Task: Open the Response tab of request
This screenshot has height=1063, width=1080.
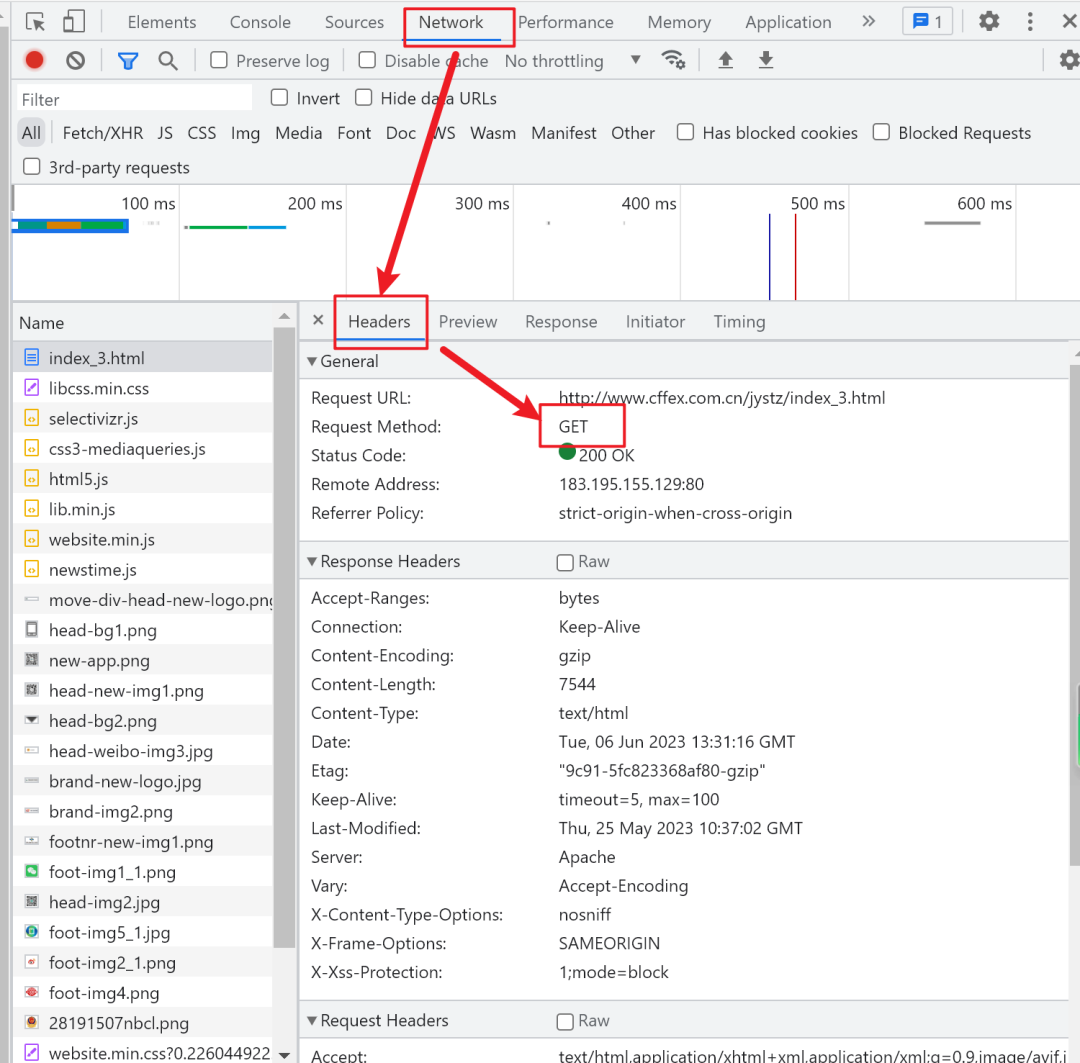Action: [561, 322]
